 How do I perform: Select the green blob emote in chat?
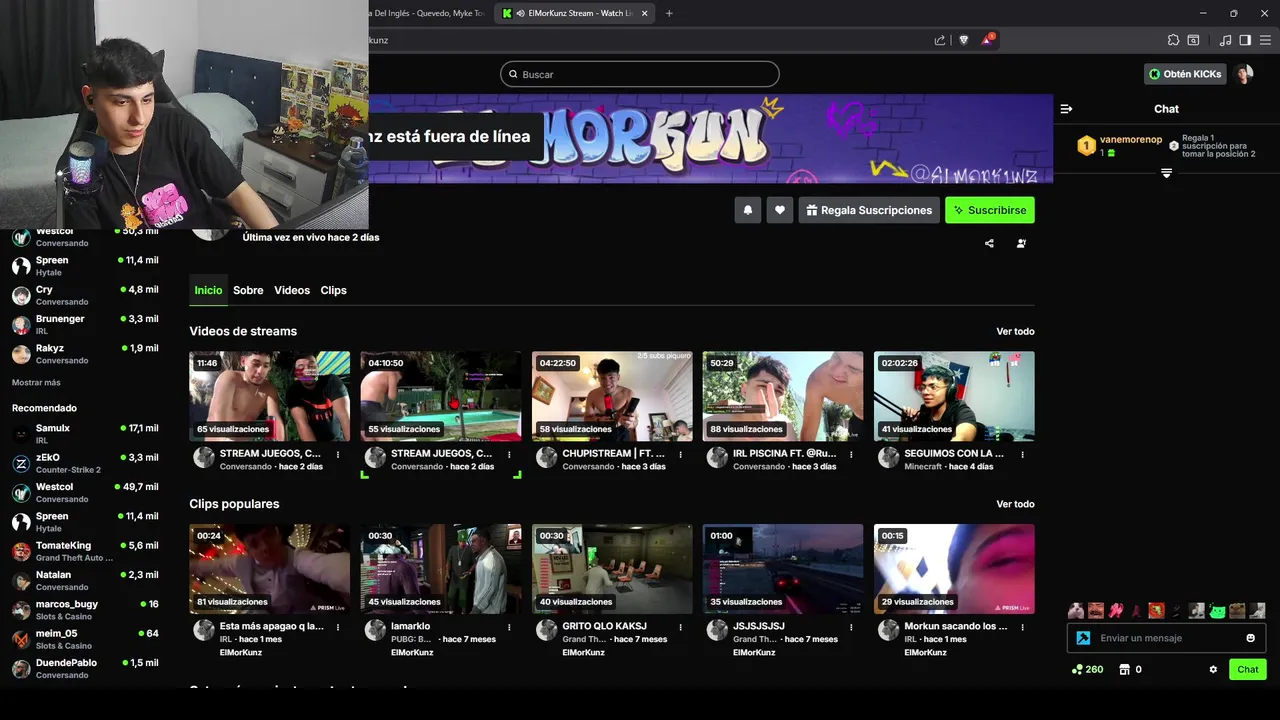click(1217, 610)
